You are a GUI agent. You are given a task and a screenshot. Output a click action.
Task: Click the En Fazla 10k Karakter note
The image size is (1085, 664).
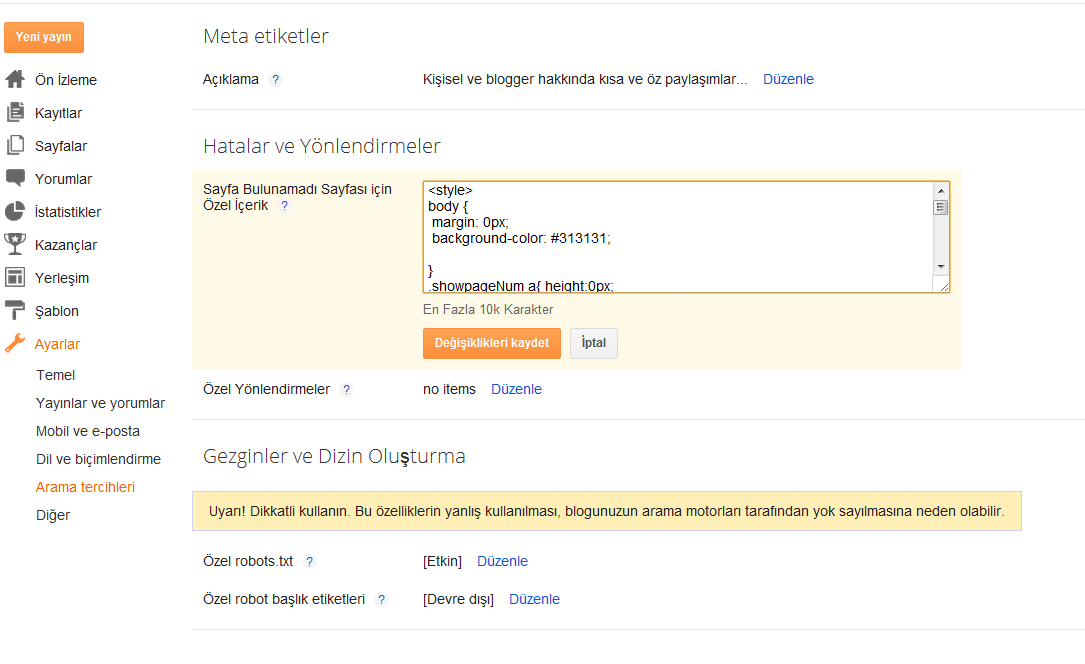click(x=488, y=310)
